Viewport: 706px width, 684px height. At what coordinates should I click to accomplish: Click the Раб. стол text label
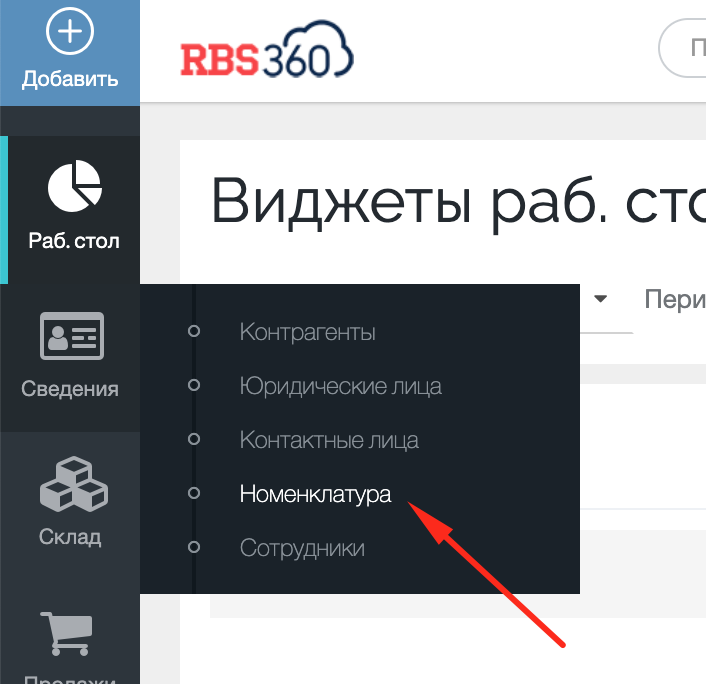pyautogui.click(x=74, y=241)
